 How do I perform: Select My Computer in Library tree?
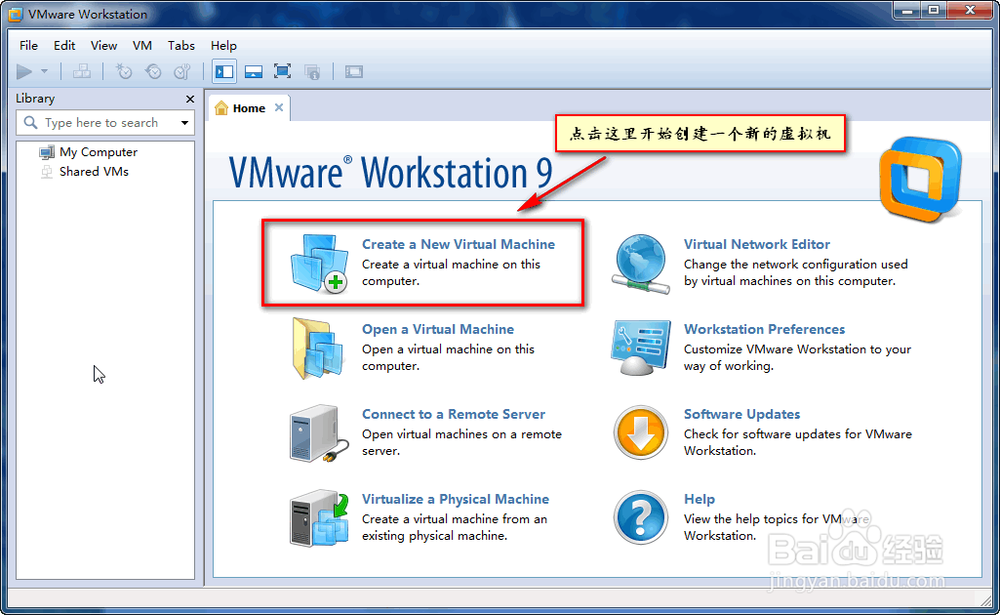click(98, 152)
